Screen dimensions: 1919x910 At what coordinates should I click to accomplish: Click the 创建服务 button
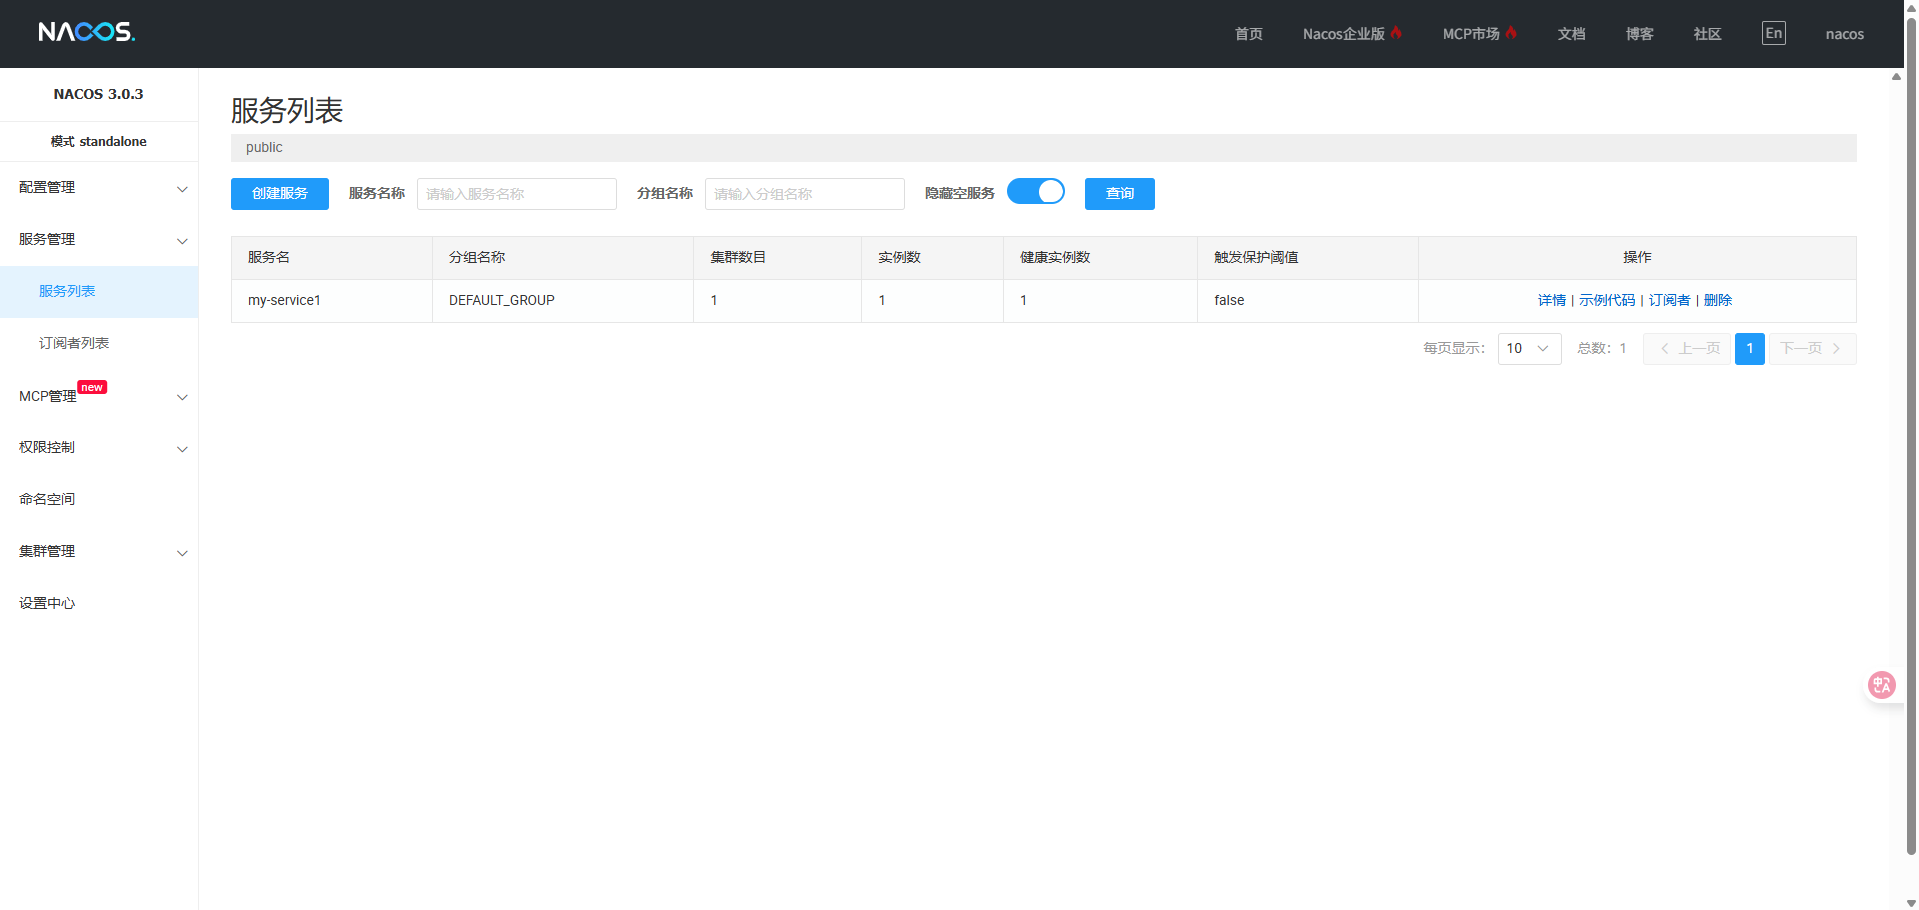280,194
